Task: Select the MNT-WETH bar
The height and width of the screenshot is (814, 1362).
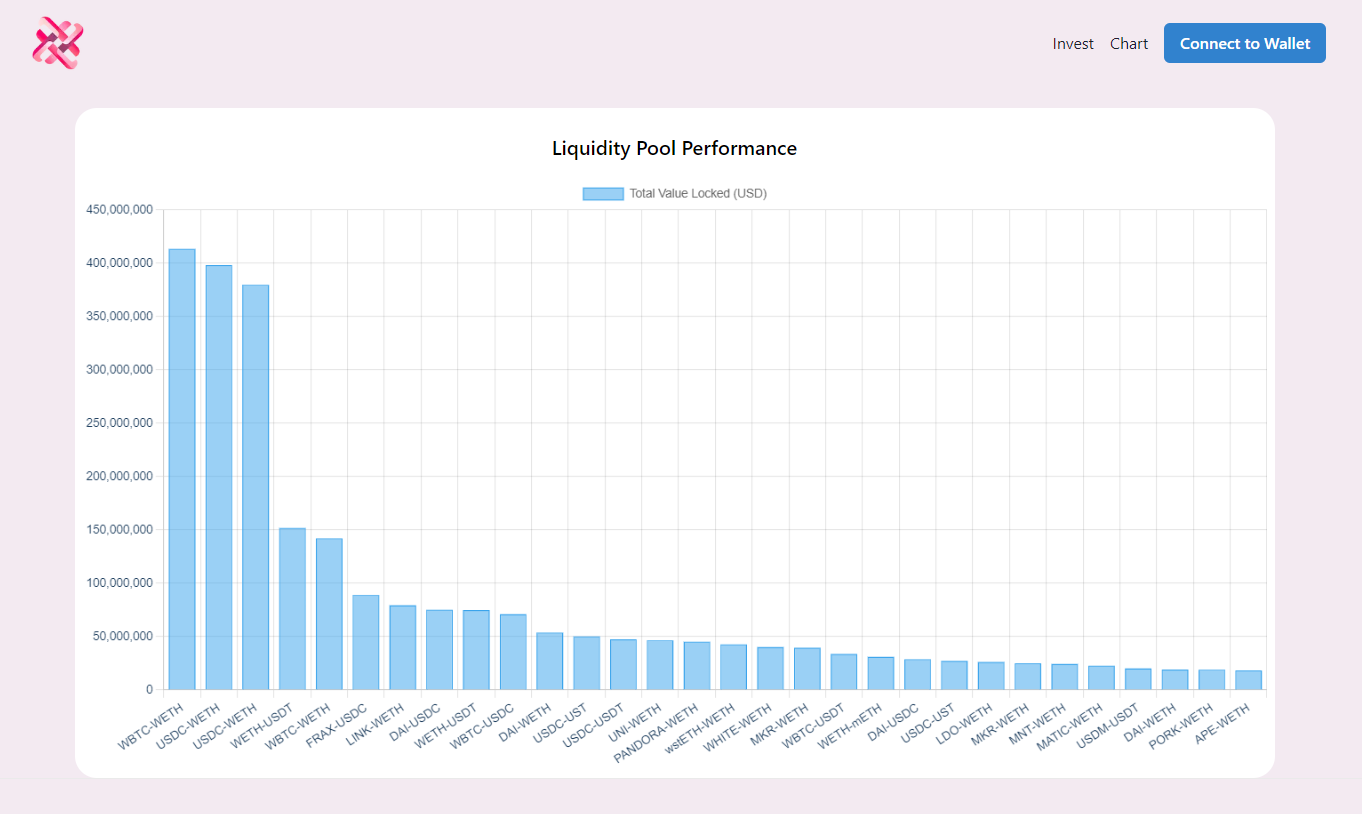Action: click(1065, 677)
